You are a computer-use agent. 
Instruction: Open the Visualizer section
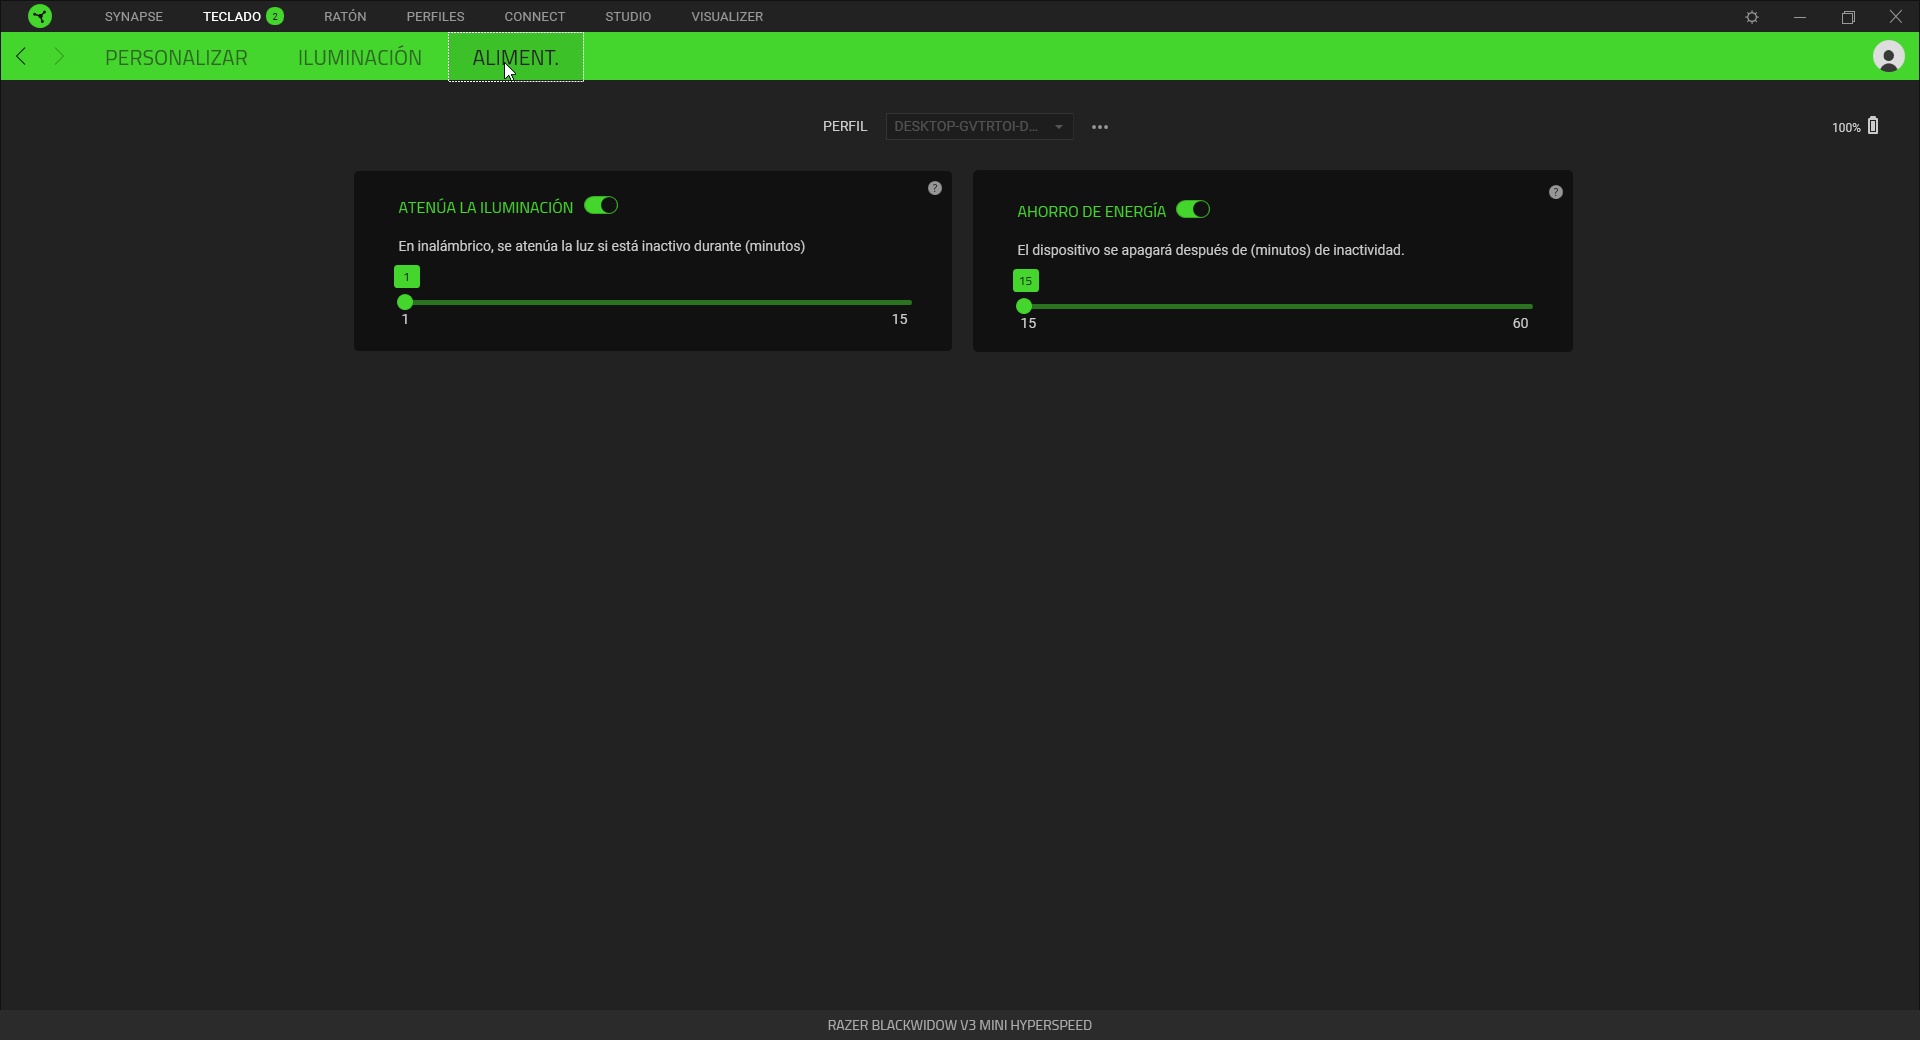click(727, 17)
